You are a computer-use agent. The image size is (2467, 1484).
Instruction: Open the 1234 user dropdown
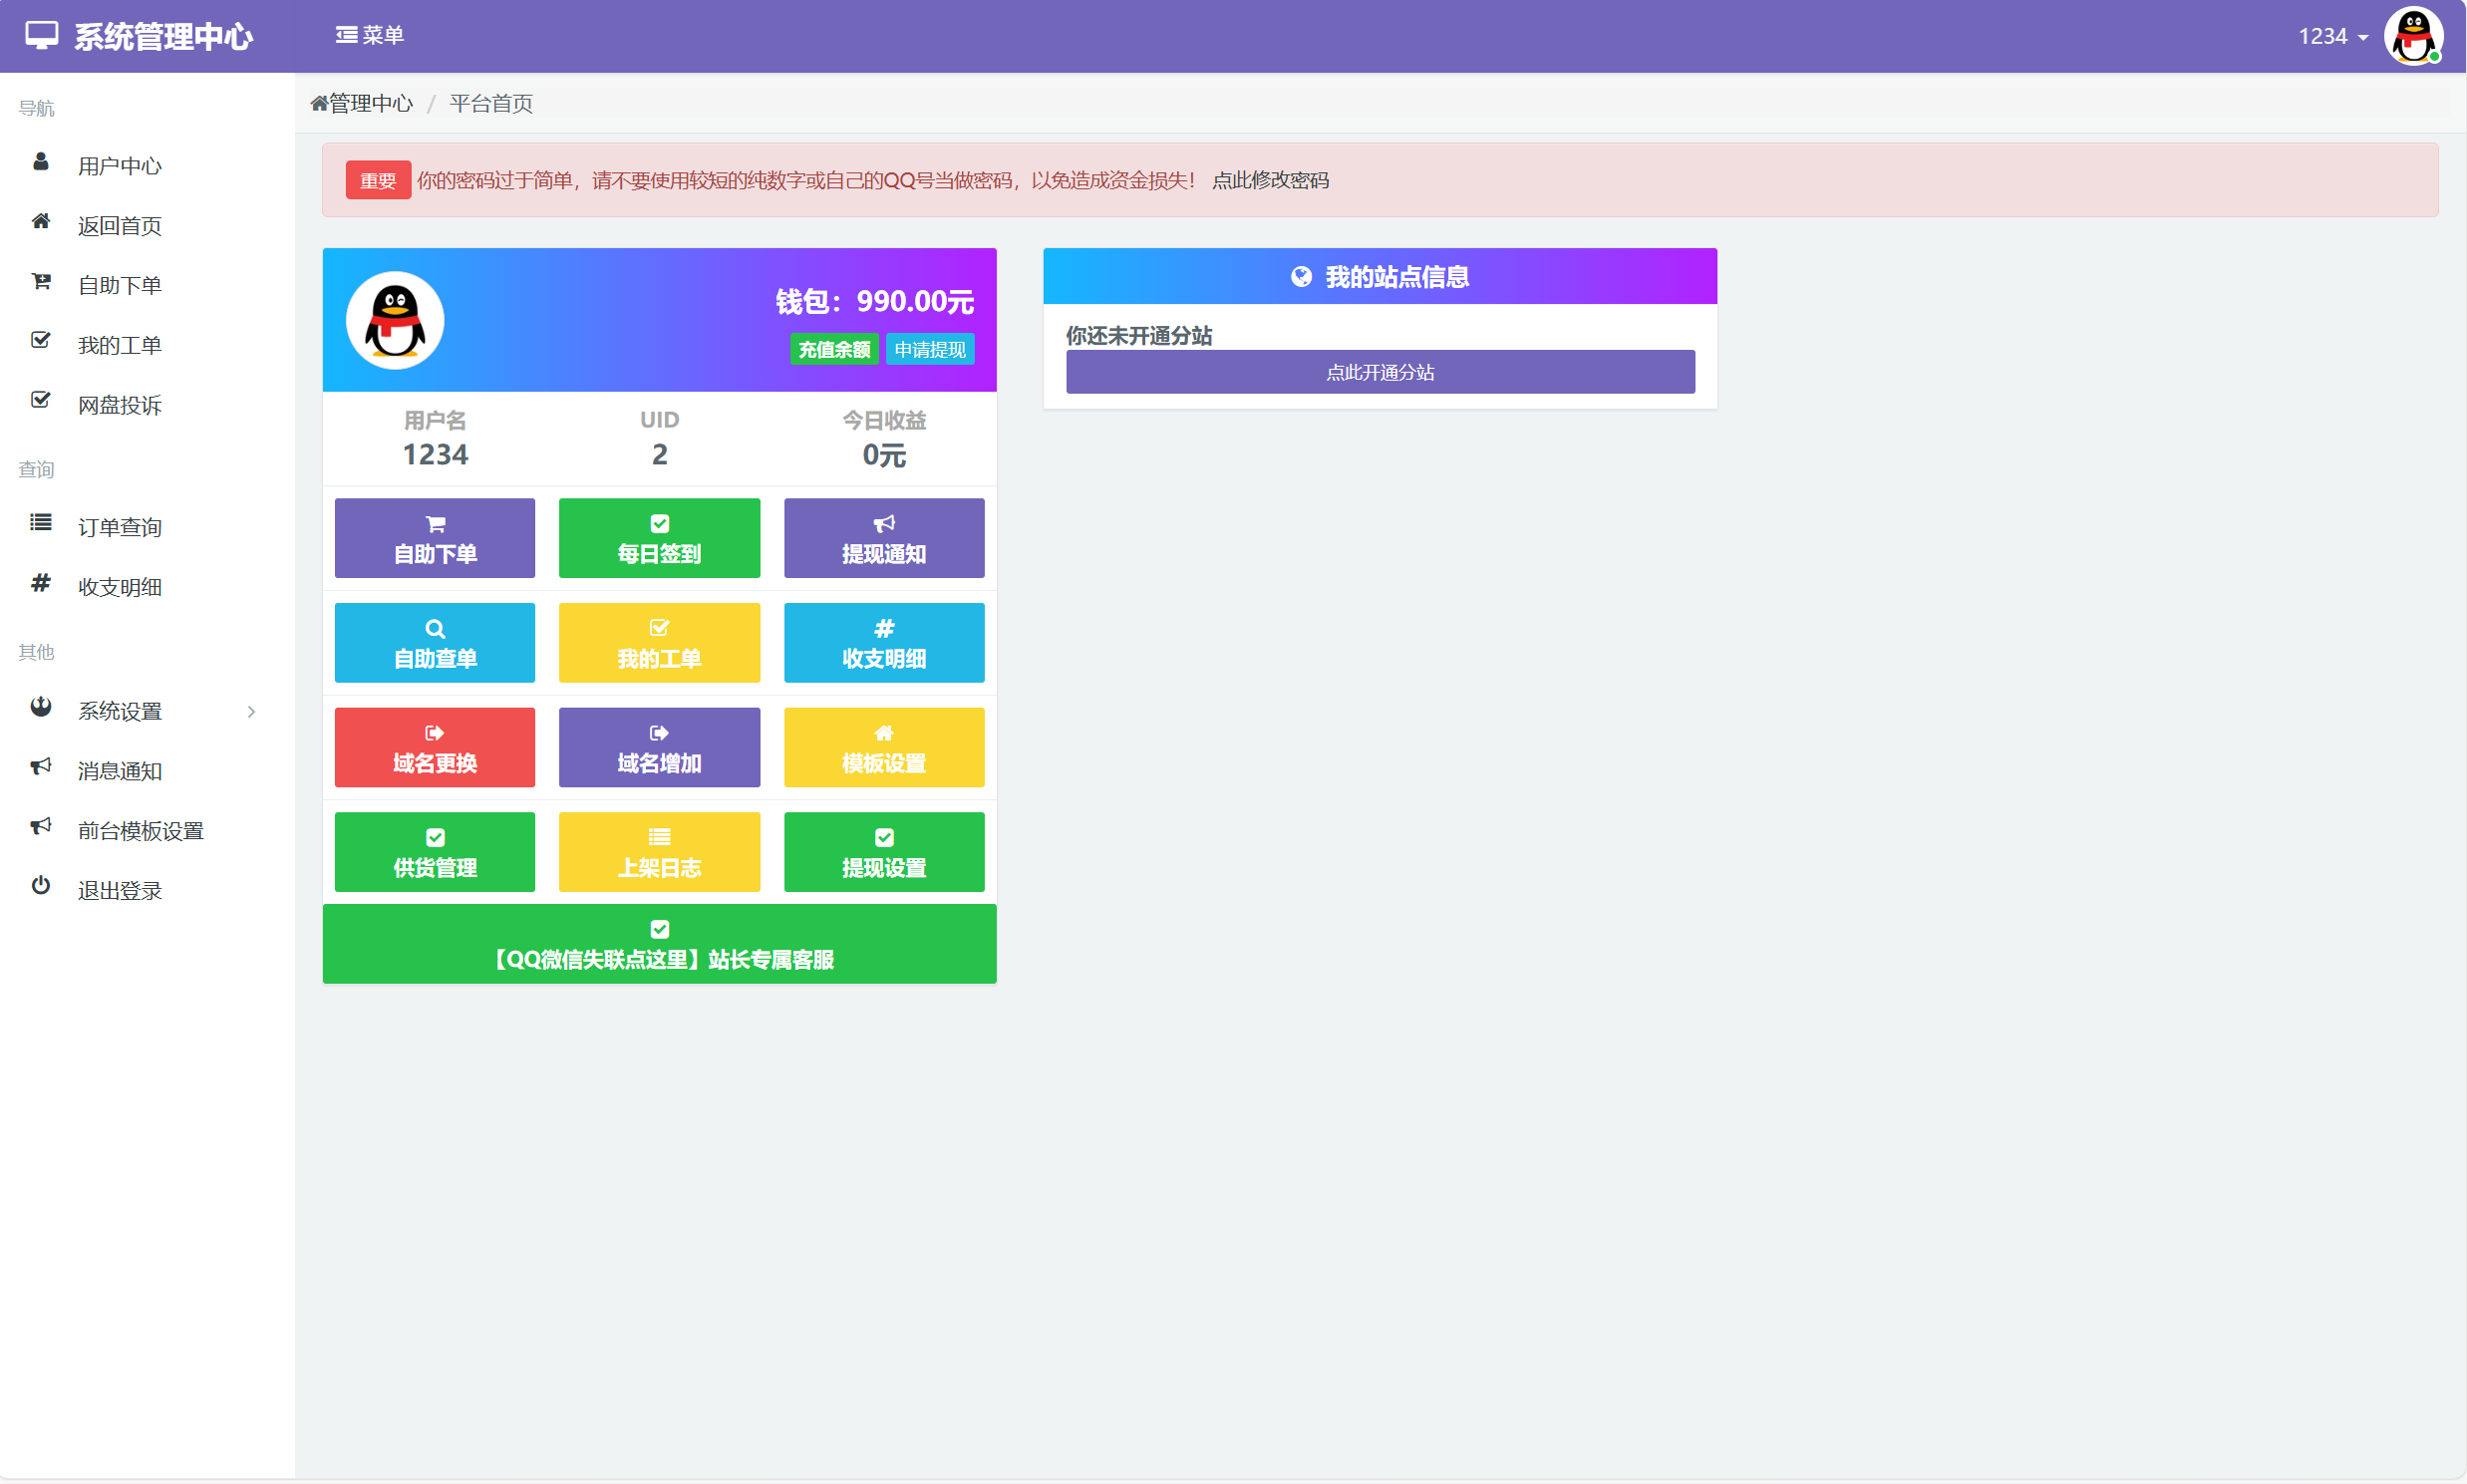coord(2332,37)
